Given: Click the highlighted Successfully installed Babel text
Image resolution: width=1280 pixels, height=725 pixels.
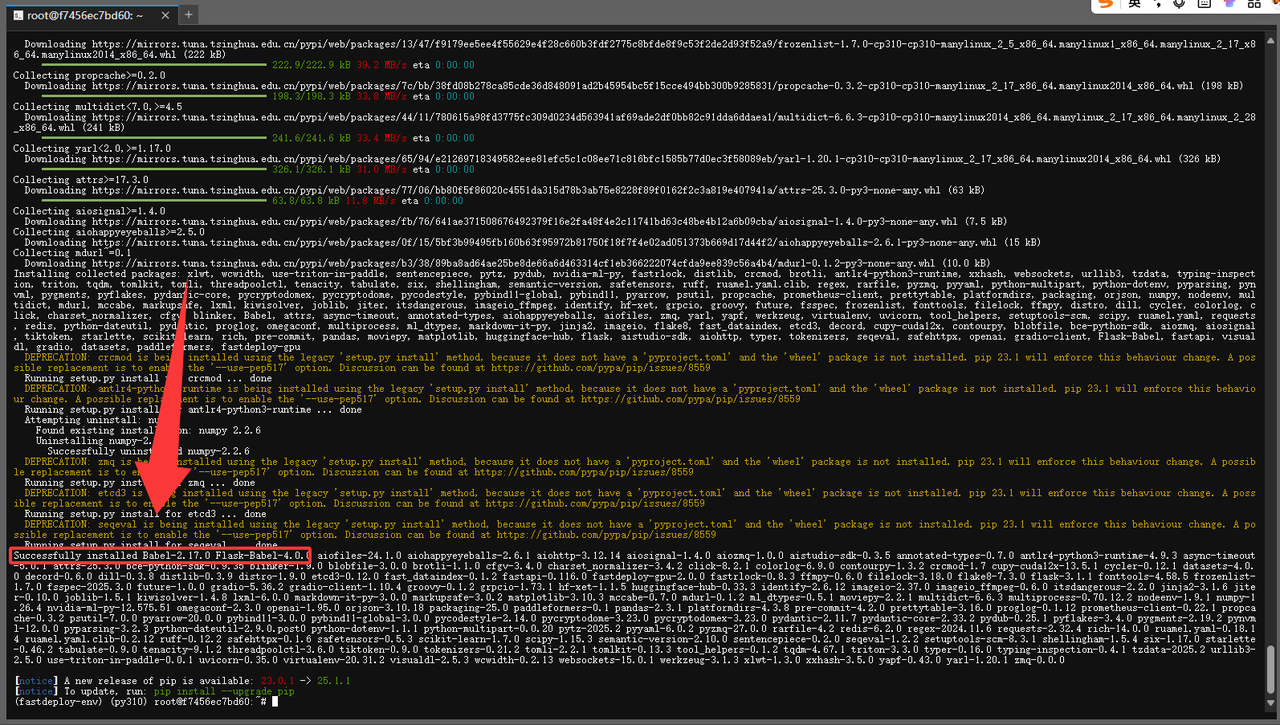Looking at the screenshot, I should (160, 555).
